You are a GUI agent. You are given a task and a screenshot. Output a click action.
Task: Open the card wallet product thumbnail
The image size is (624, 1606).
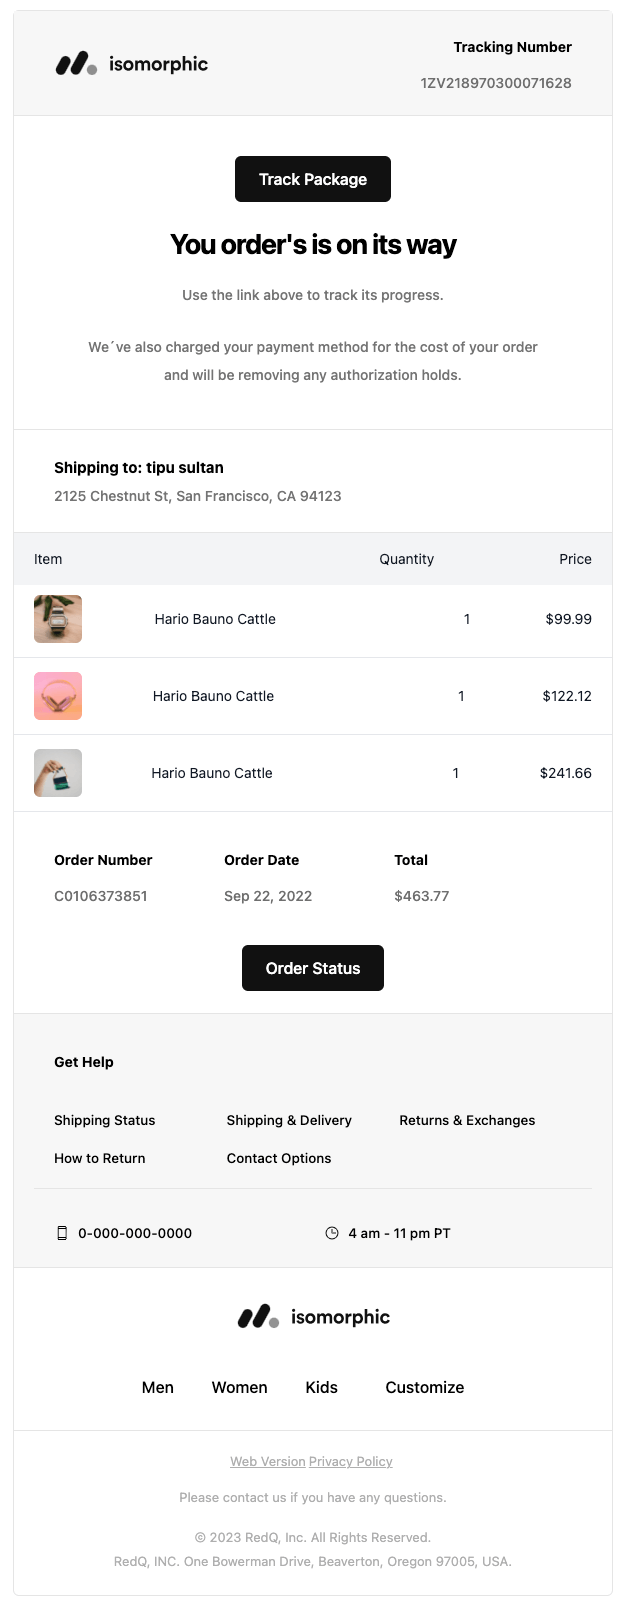point(58,772)
